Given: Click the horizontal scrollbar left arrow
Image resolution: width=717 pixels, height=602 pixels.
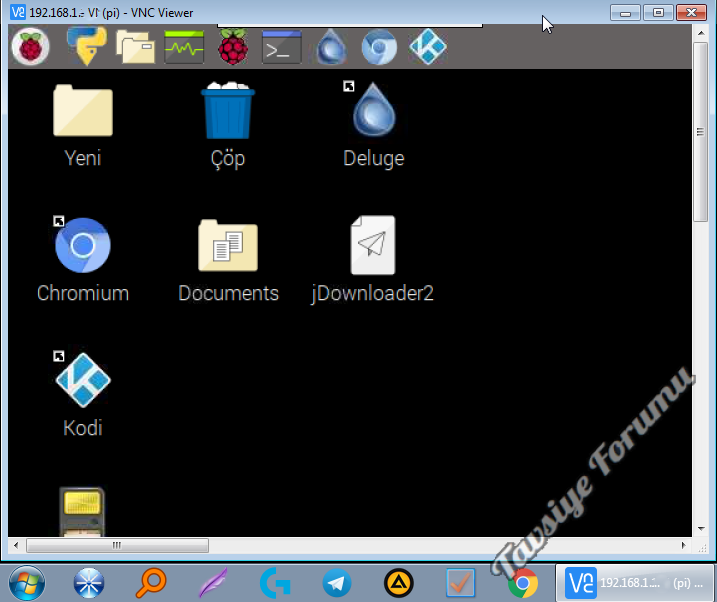Looking at the screenshot, I should click(x=16, y=545).
